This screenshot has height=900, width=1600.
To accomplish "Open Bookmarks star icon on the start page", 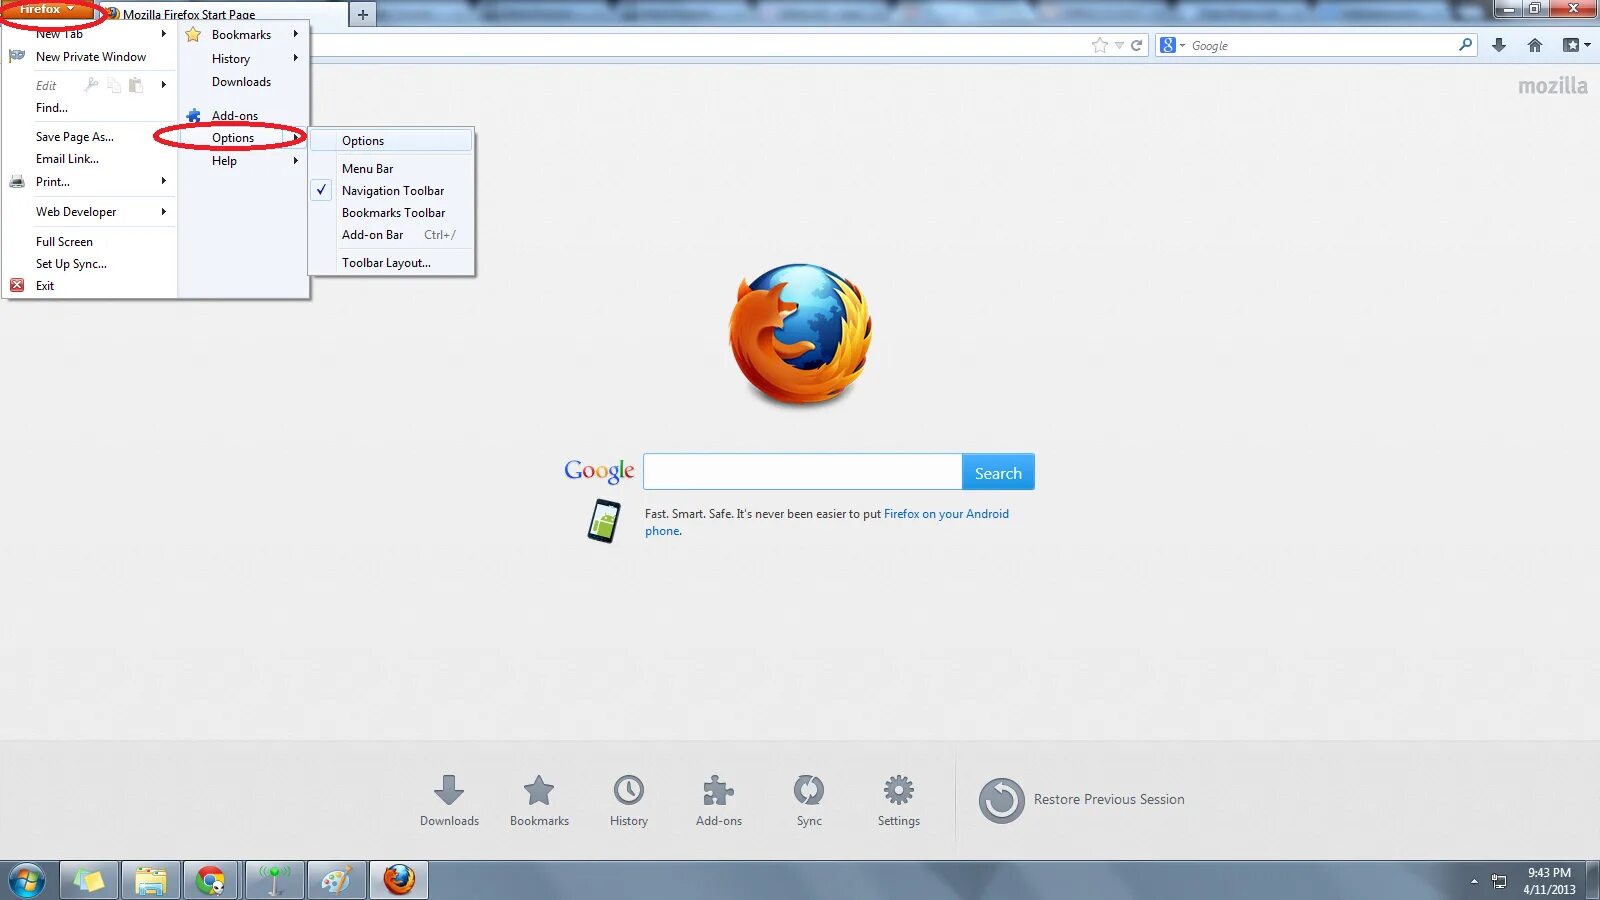I will [539, 790].
